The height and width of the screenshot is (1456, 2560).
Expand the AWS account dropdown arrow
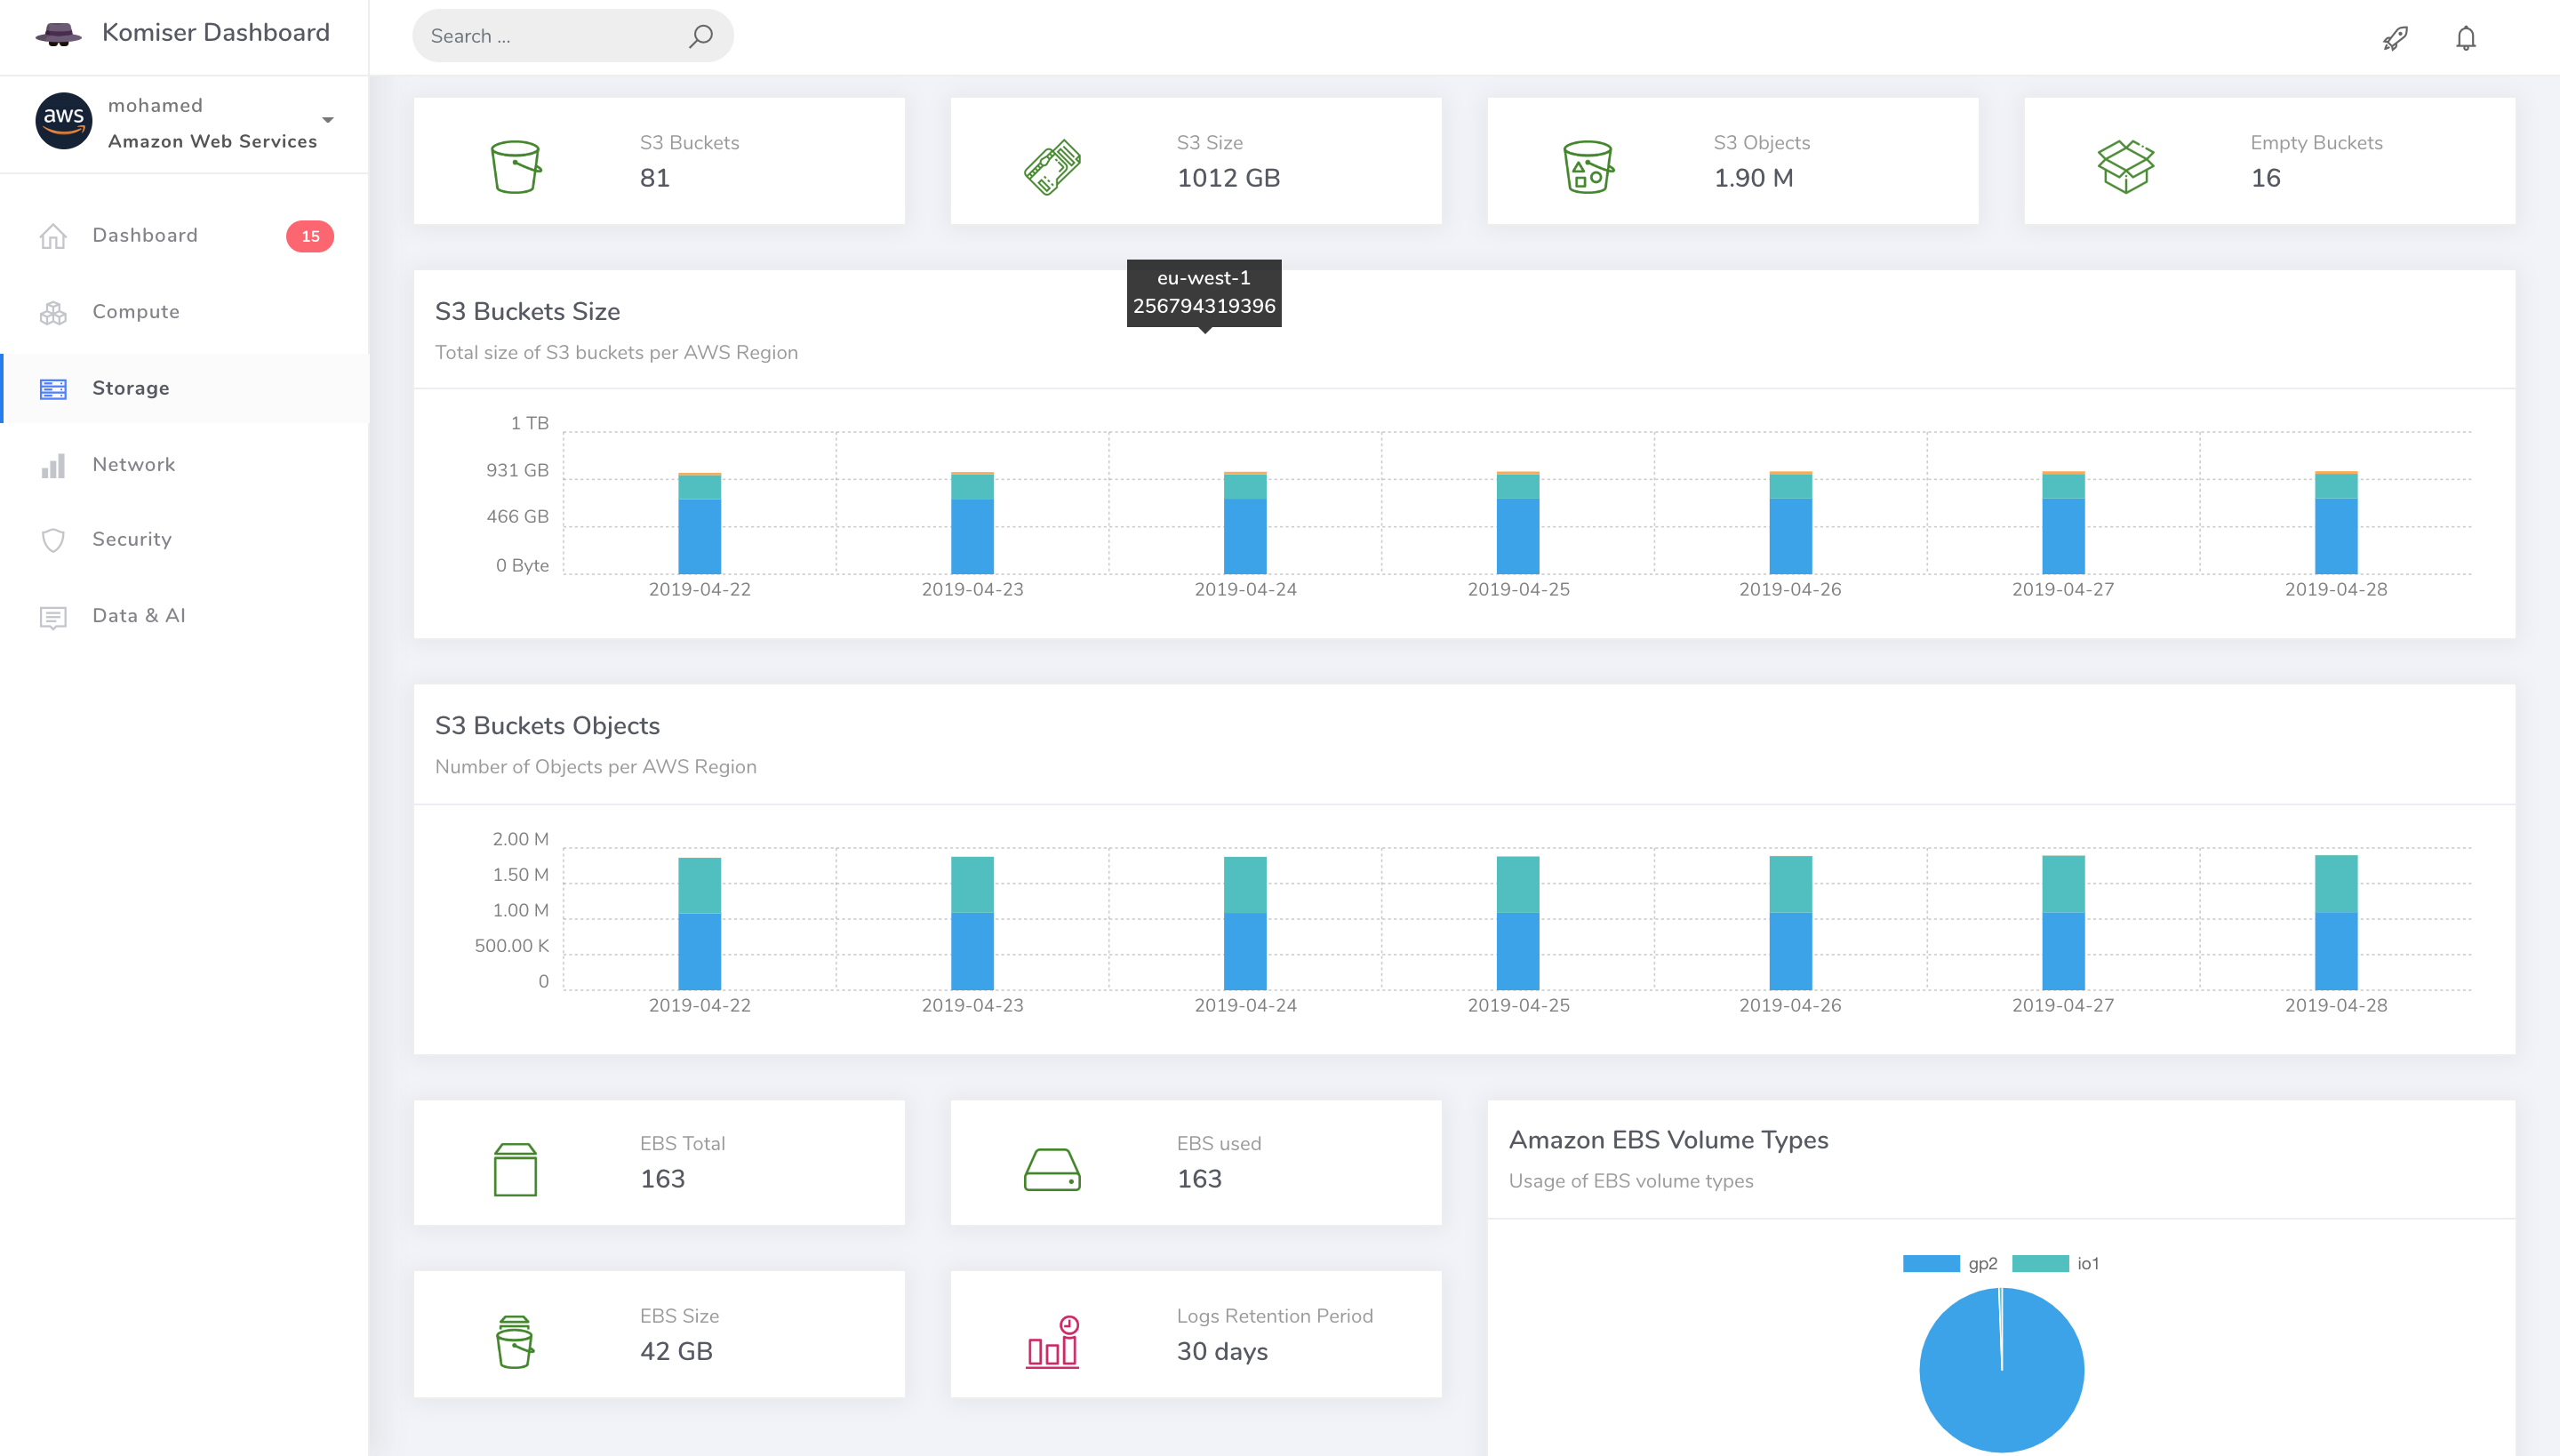(x=327, y=120)
